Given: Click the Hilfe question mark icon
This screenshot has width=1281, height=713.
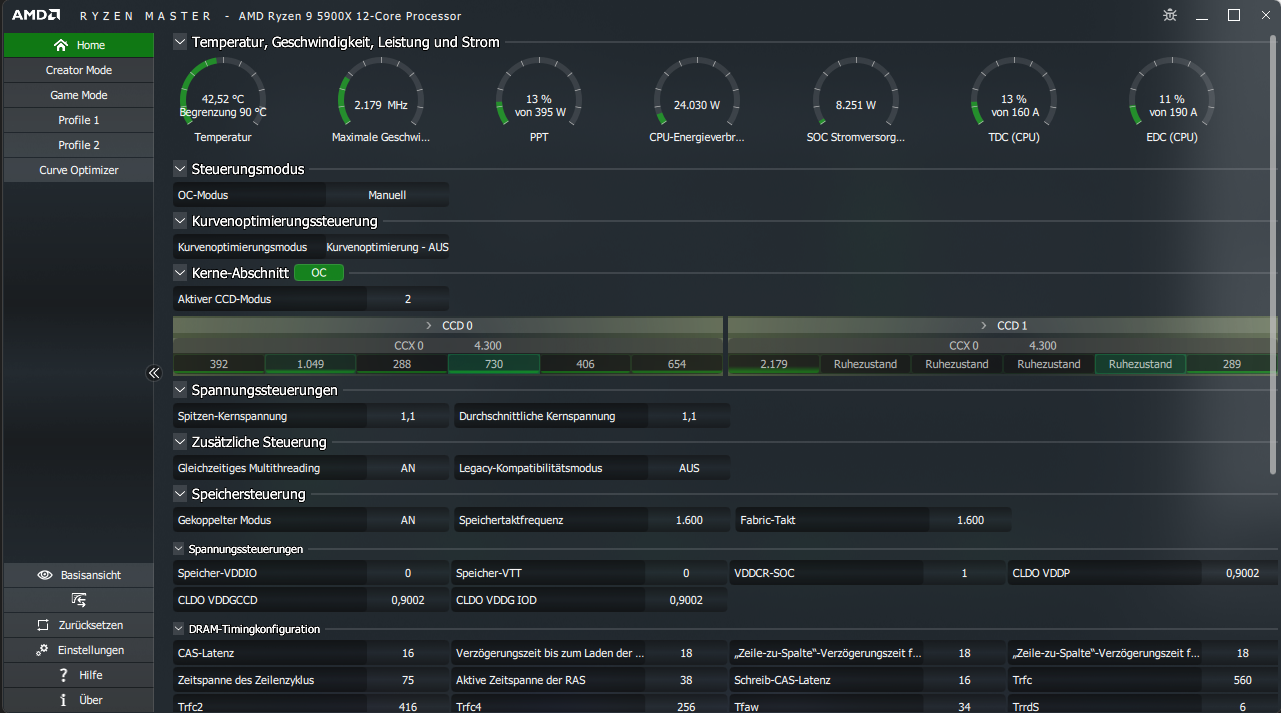Looking at the screenshot, I should pos(63,675).
